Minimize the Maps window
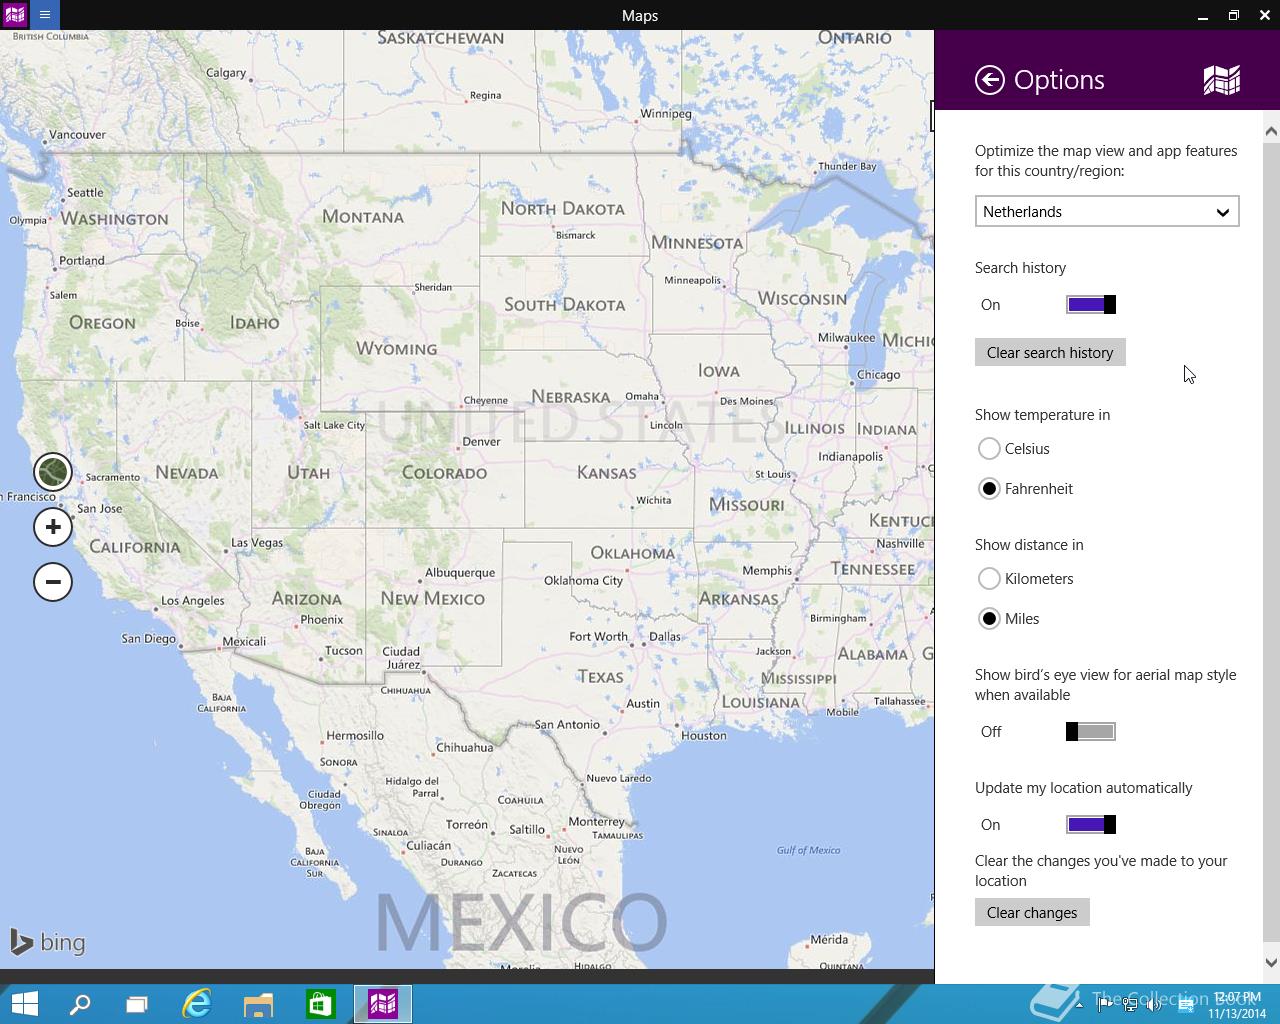 [1201, 15]
